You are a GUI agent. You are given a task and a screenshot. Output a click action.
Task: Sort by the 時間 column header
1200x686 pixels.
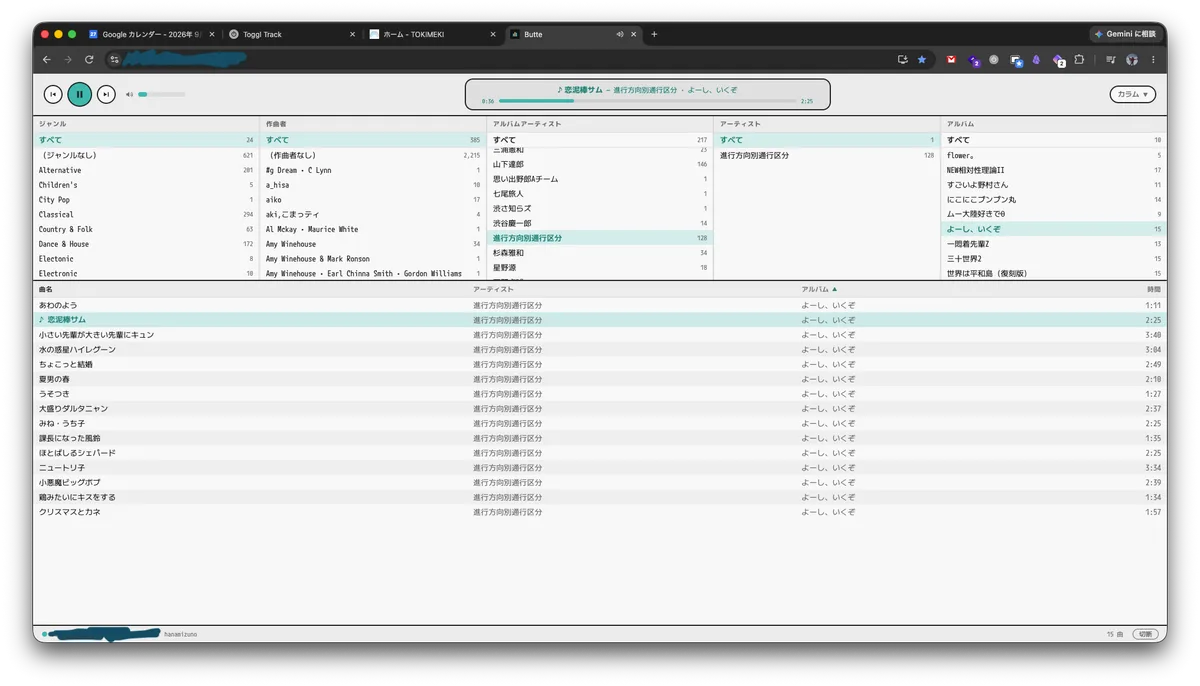[x=1154, y=289]
